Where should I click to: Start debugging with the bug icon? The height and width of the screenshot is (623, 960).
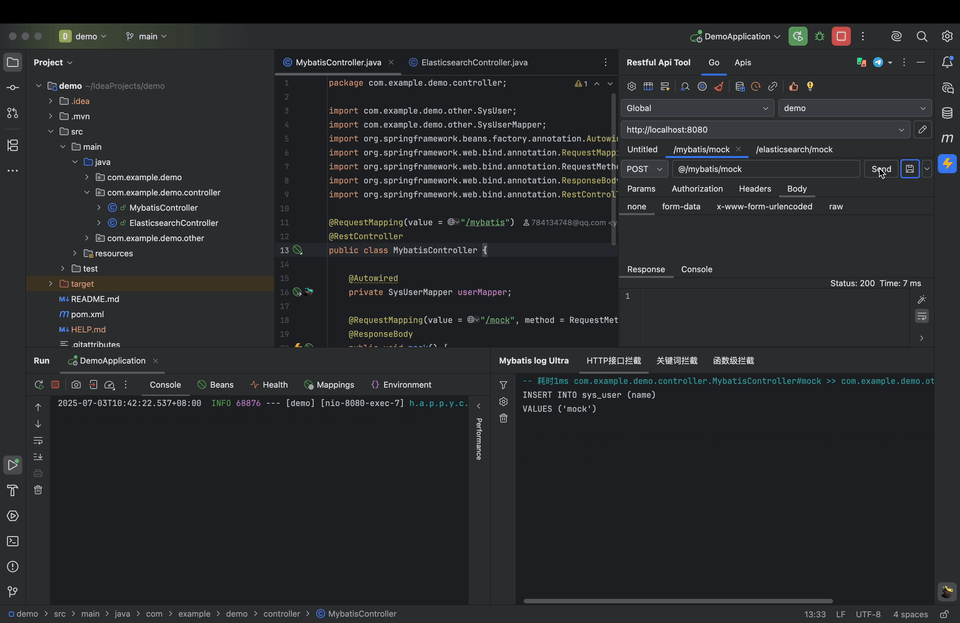tap(819, 36)
